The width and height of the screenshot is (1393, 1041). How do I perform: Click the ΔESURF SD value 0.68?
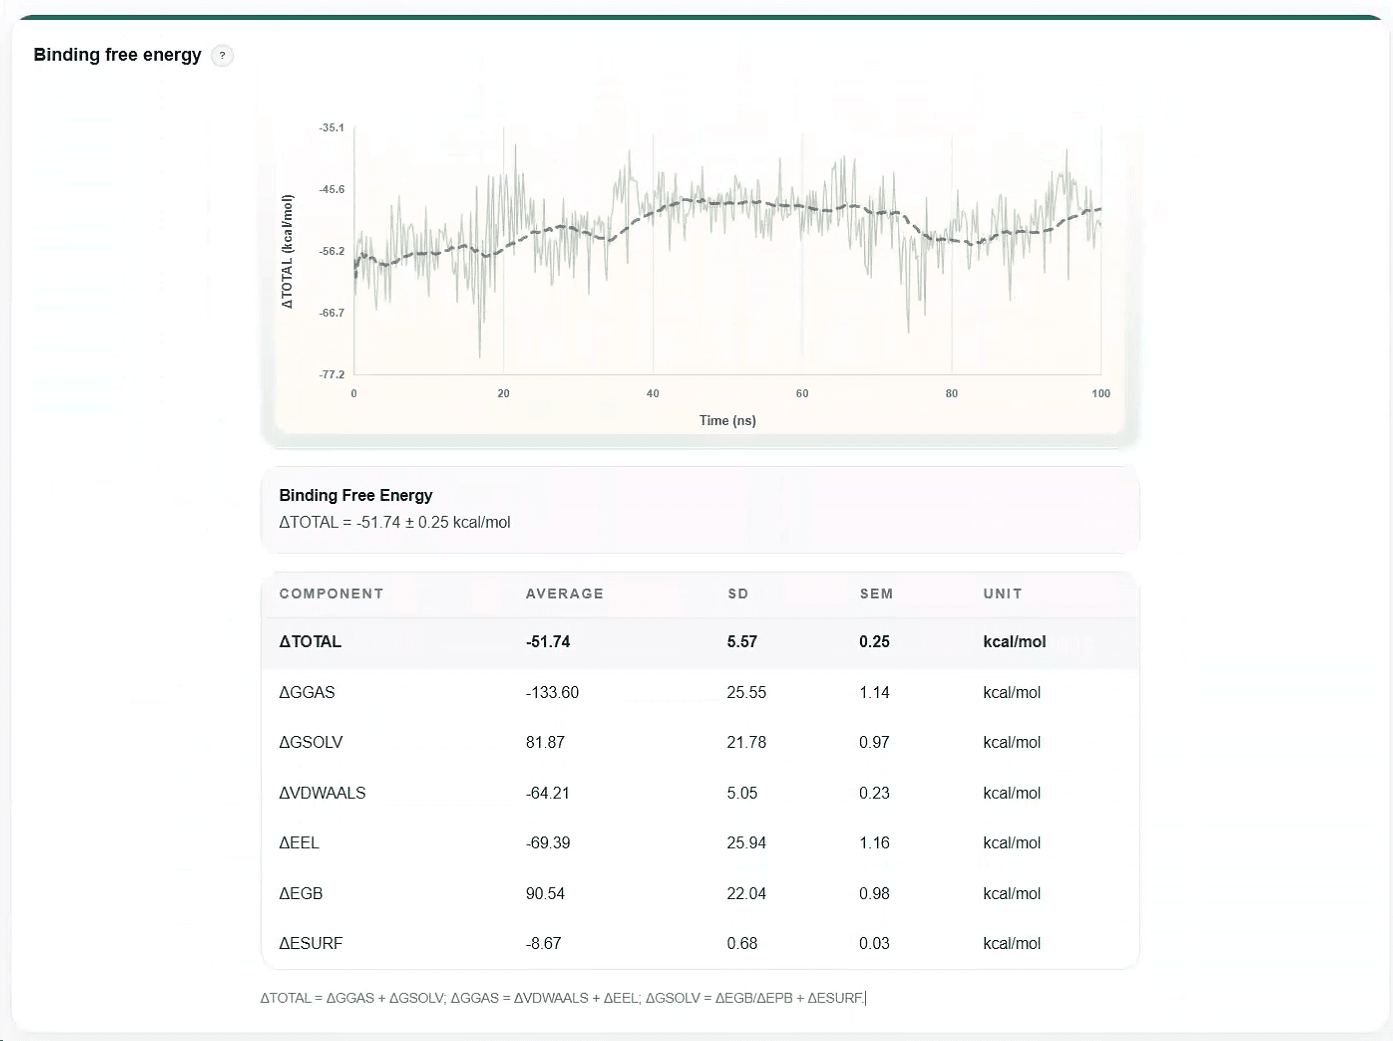(742, 943)
